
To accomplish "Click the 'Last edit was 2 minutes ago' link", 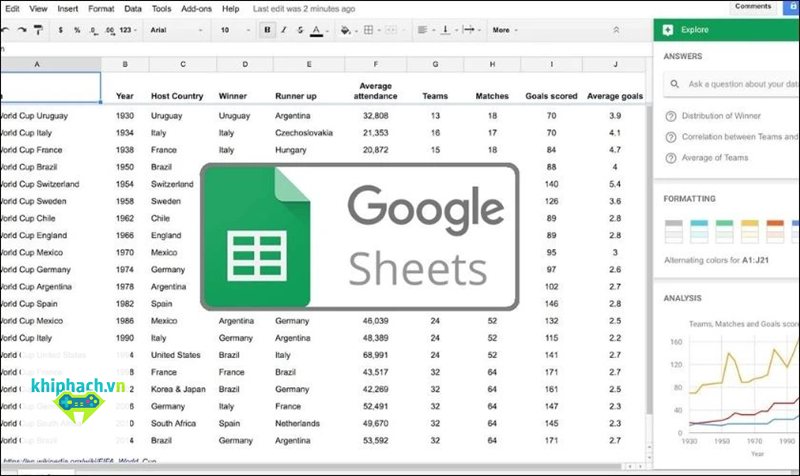I will click(304, 9).
